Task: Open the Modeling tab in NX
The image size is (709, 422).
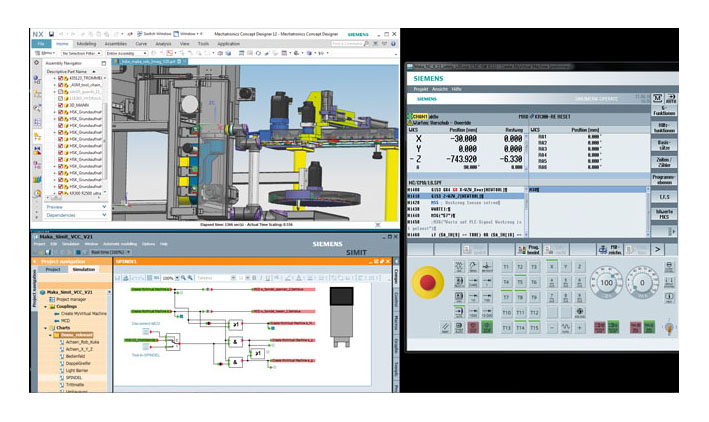Action: [x=86, y=44]
